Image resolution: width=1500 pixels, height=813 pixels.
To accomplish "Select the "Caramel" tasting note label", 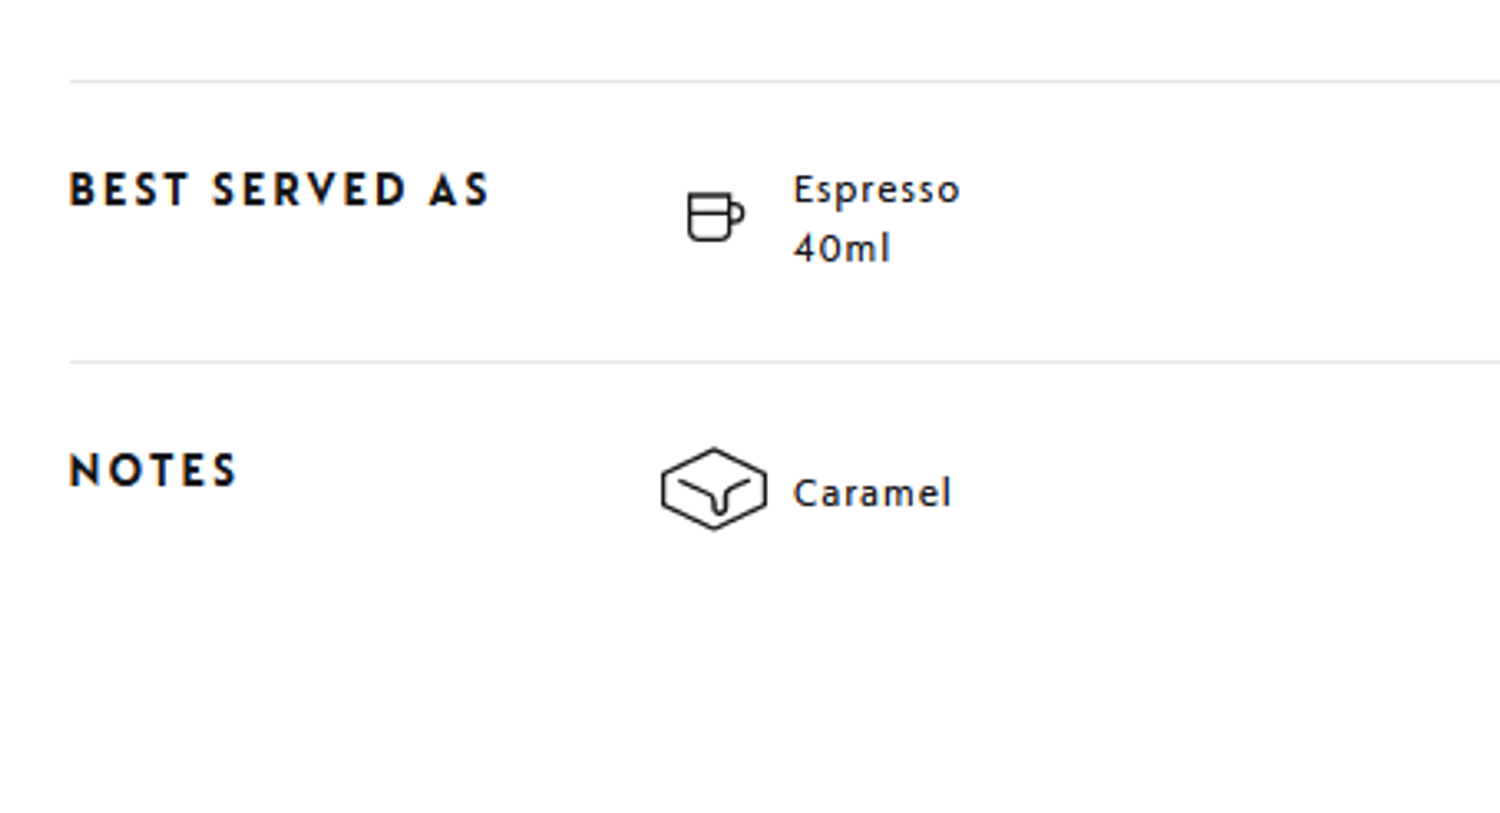I will (871, 493).
